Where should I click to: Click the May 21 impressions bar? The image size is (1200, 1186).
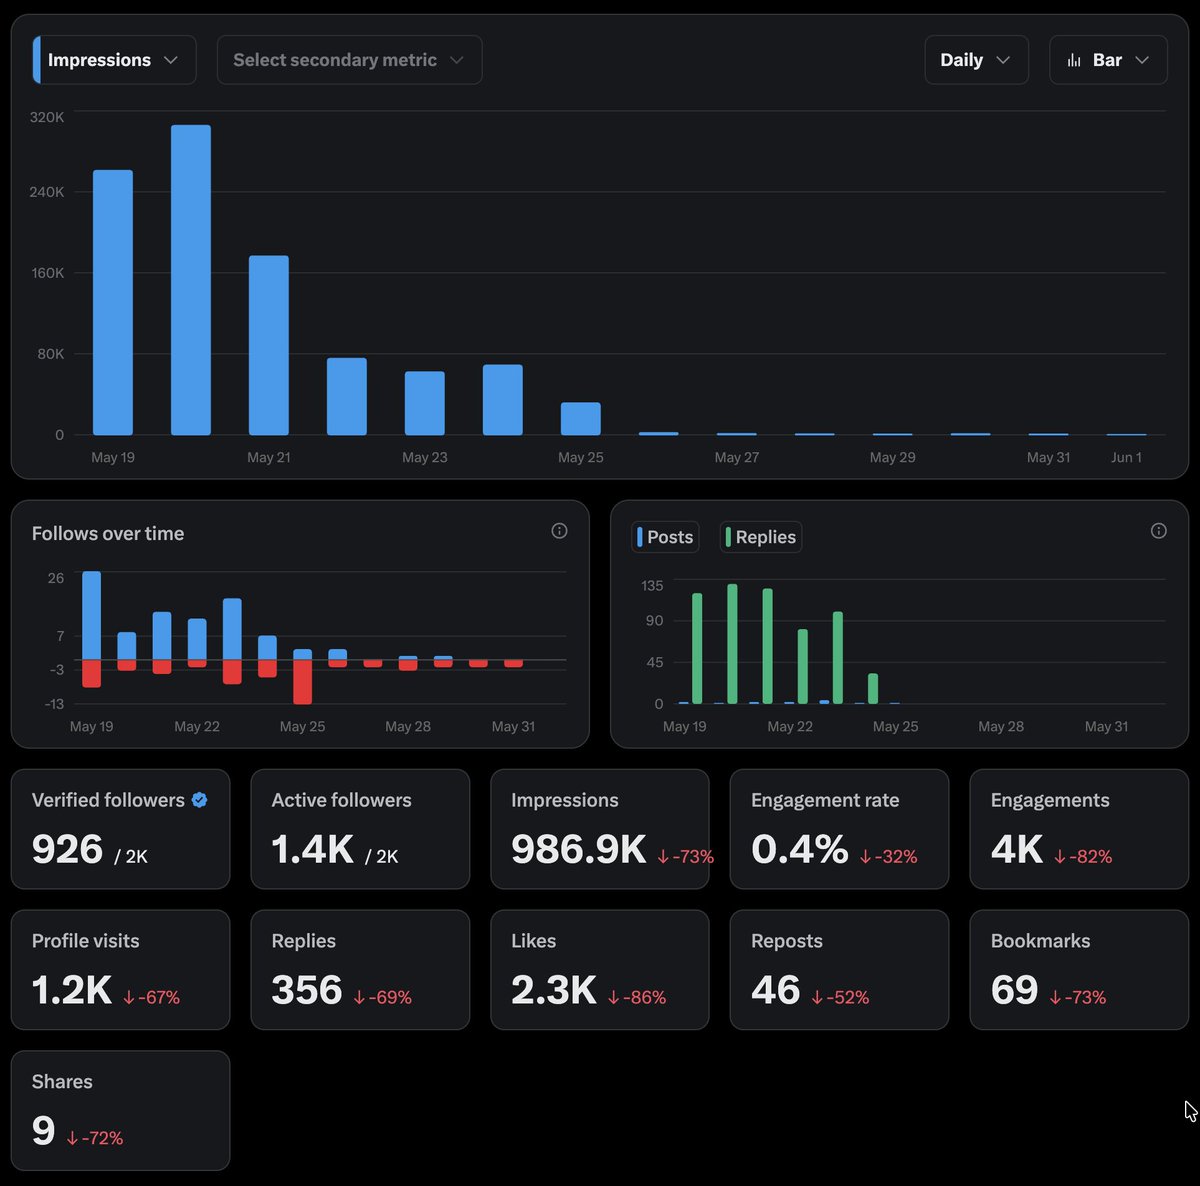(269, 345)
